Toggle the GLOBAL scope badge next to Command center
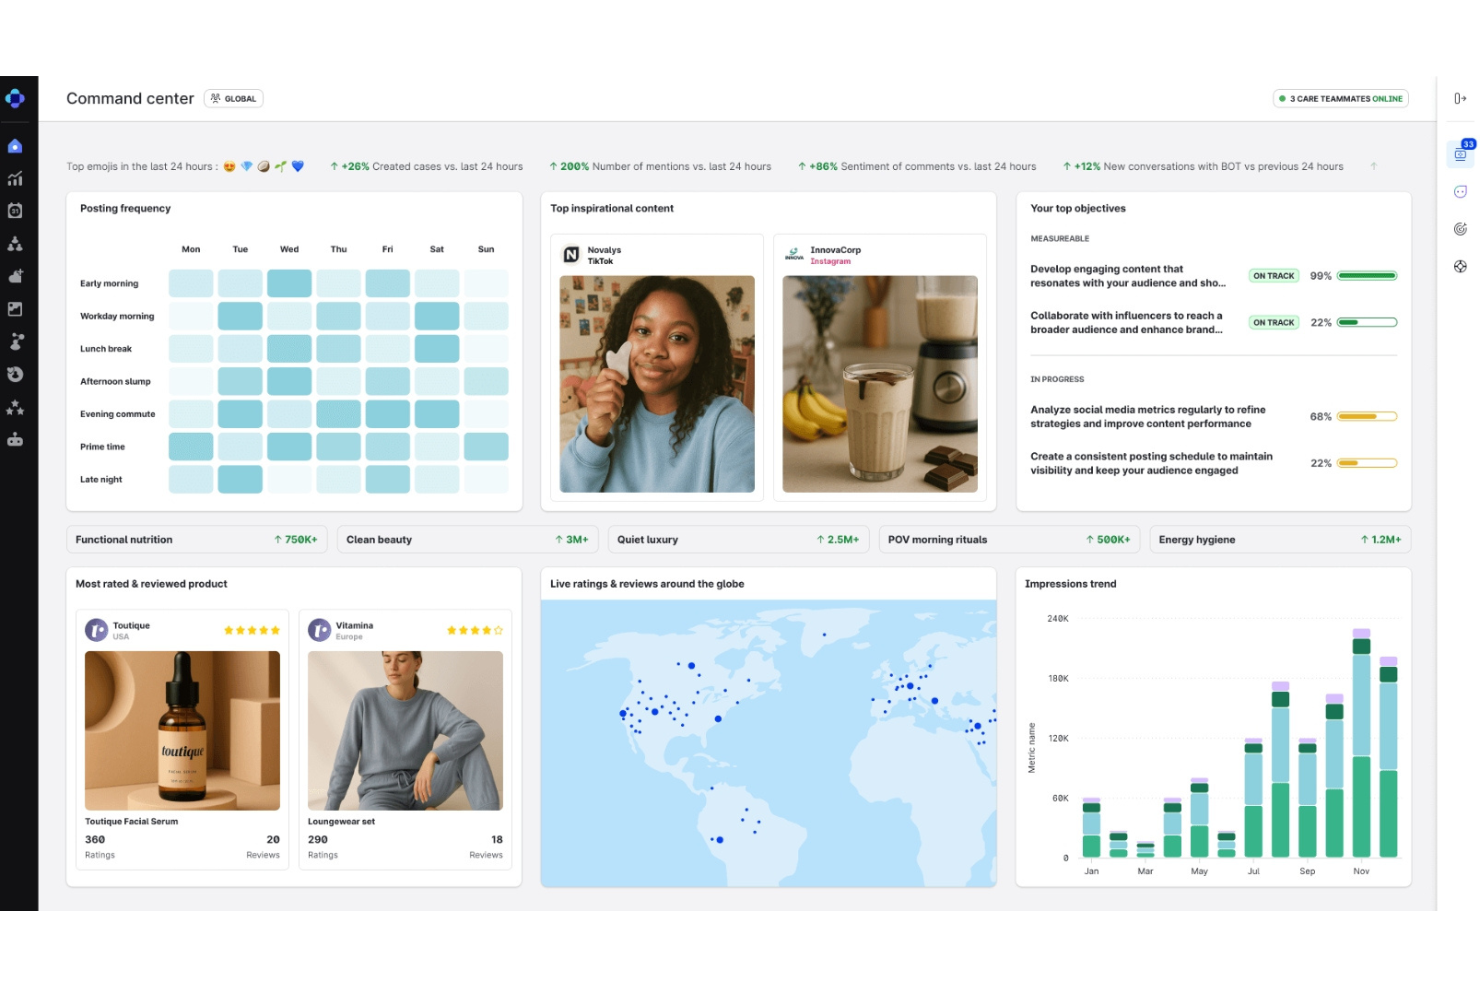The width and height of the screenshot is (1480, 987). (x=233, y=98)
